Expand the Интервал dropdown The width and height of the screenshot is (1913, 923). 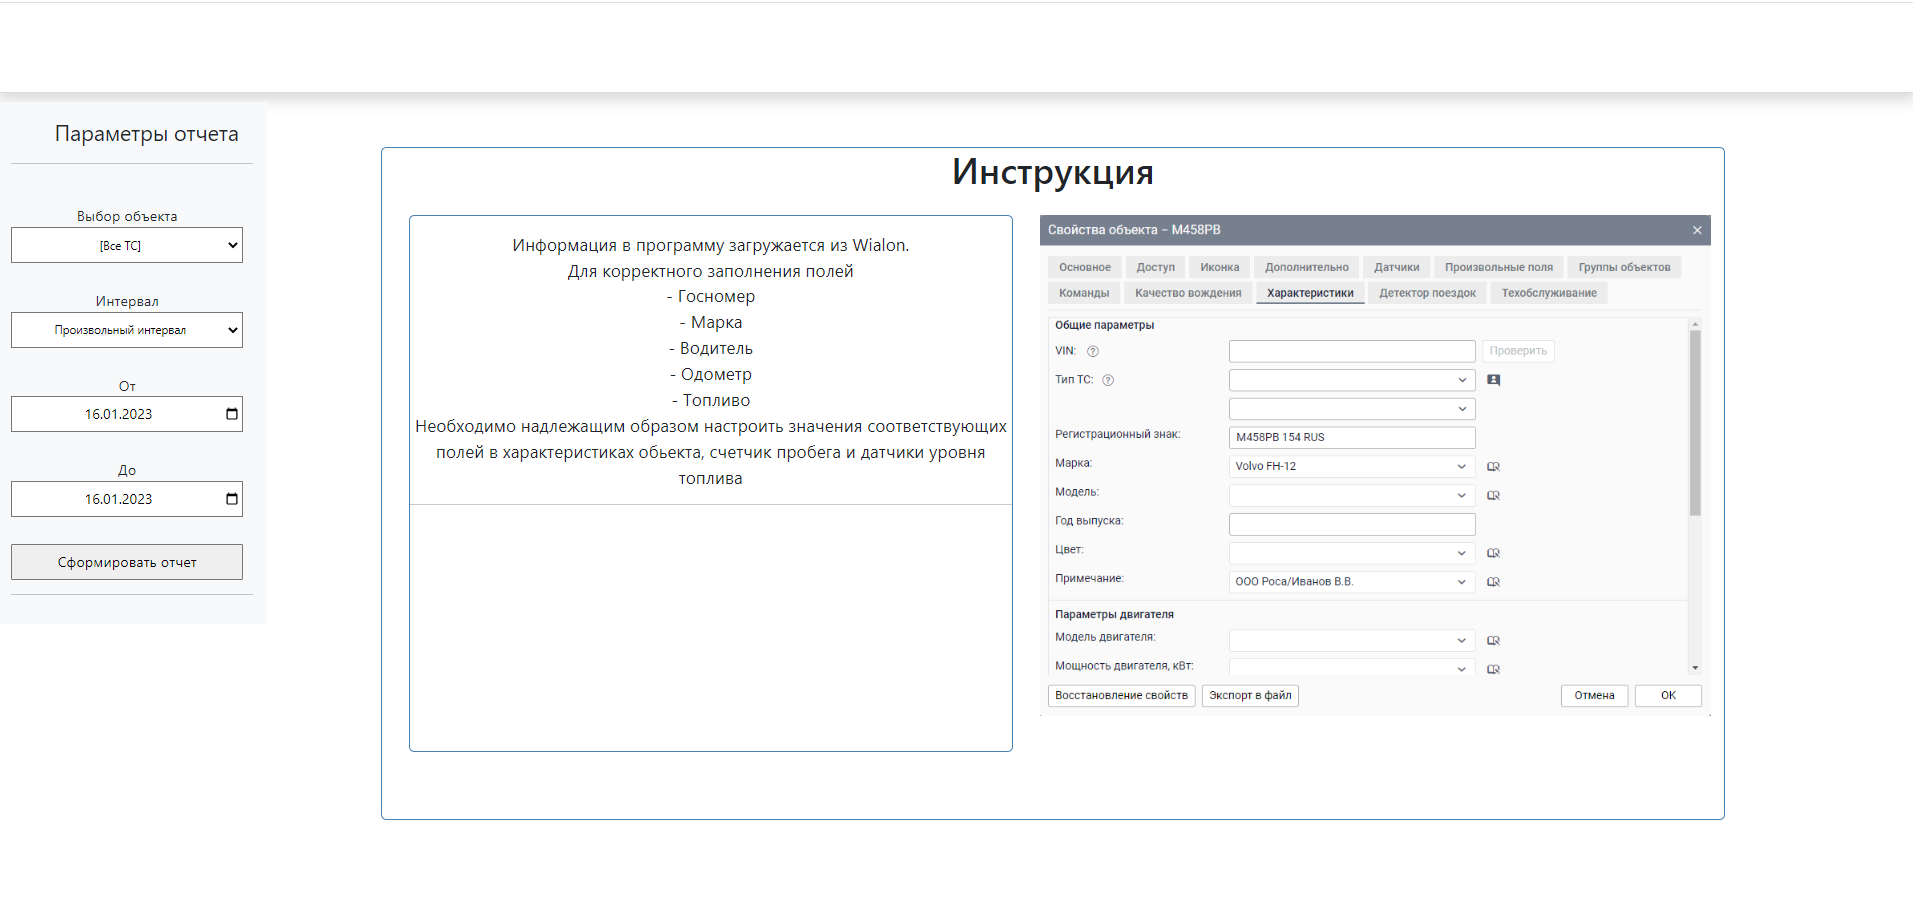click(x=127, y=330)
